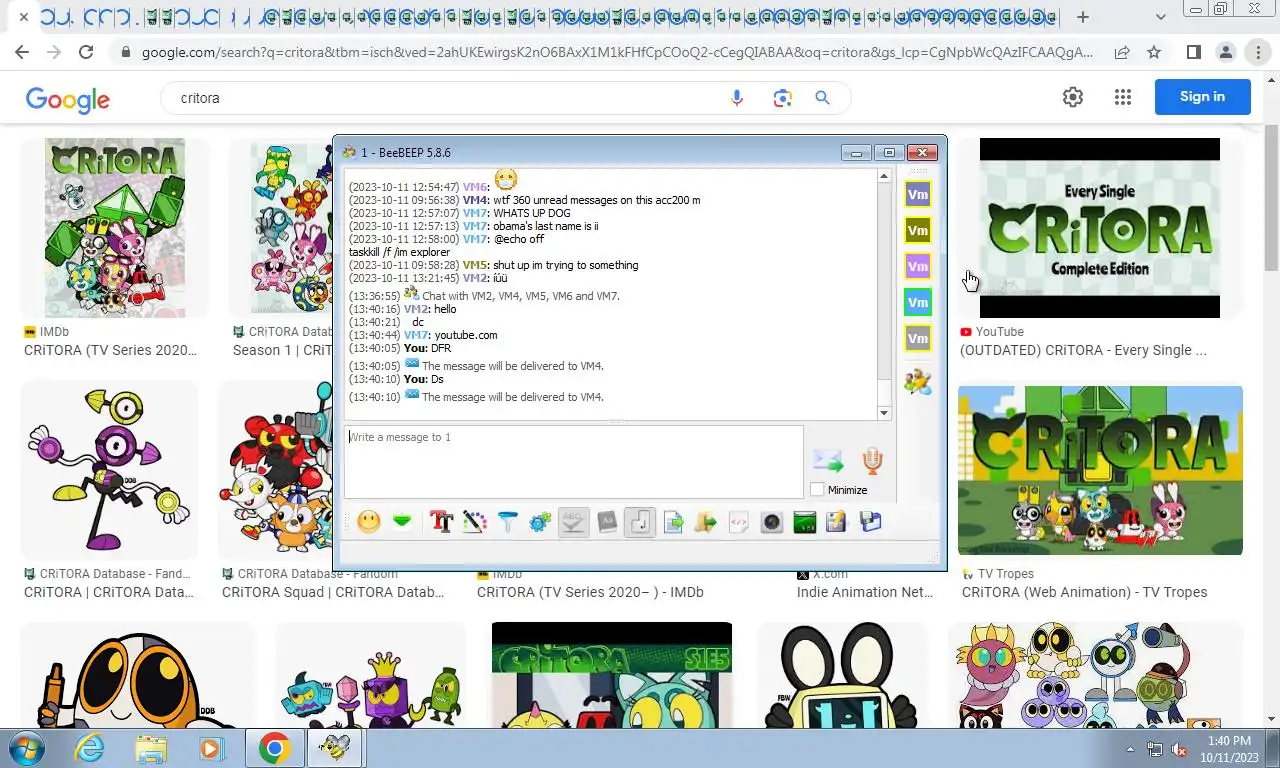Toggle the dictionary word completer button
1280x768 pixels.
(x=607, y=522)
